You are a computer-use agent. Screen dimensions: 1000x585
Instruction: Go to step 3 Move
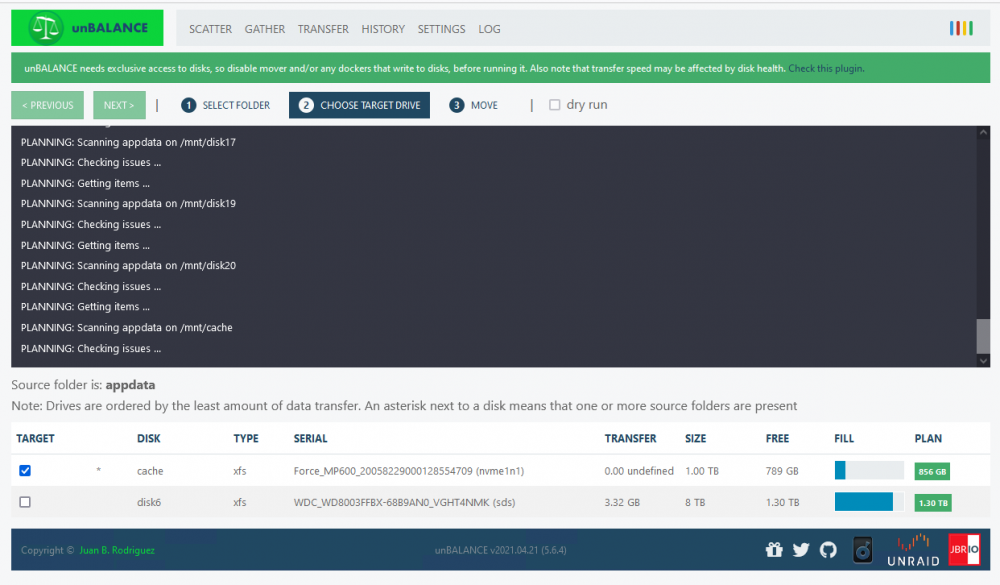pyautogui.click(x=474, y=105)
